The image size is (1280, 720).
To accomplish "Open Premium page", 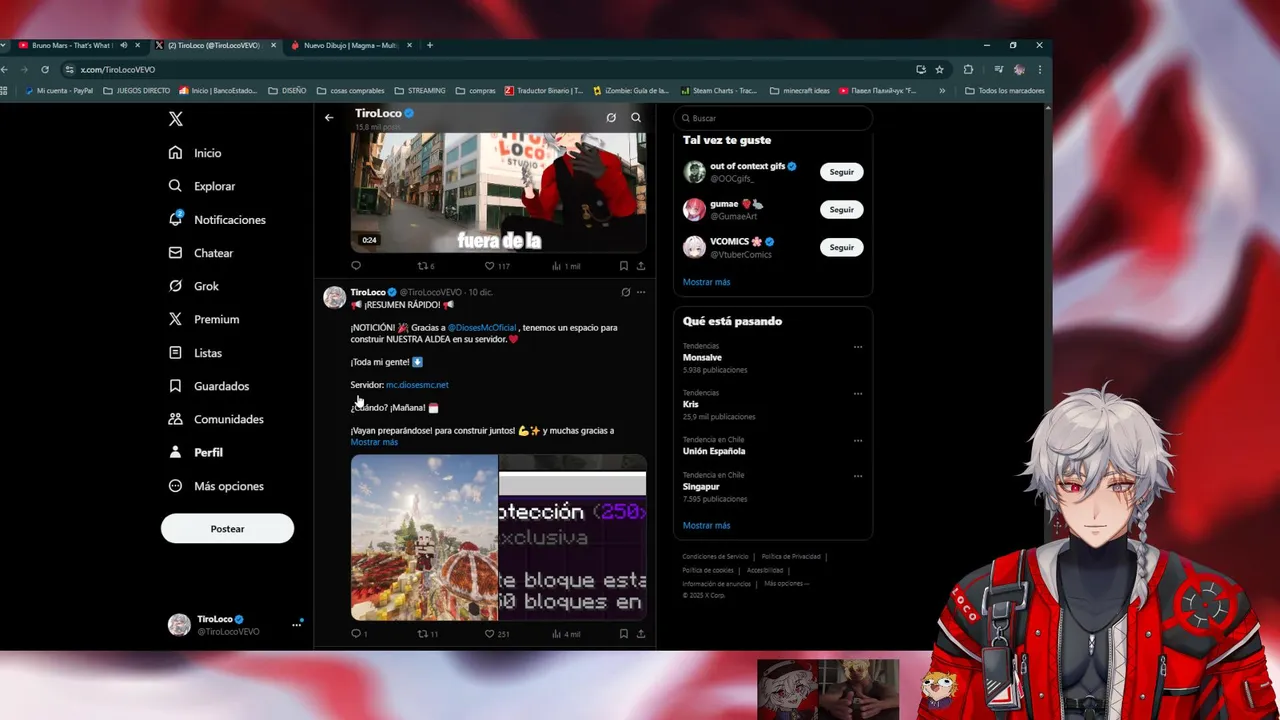I will 203,319.
